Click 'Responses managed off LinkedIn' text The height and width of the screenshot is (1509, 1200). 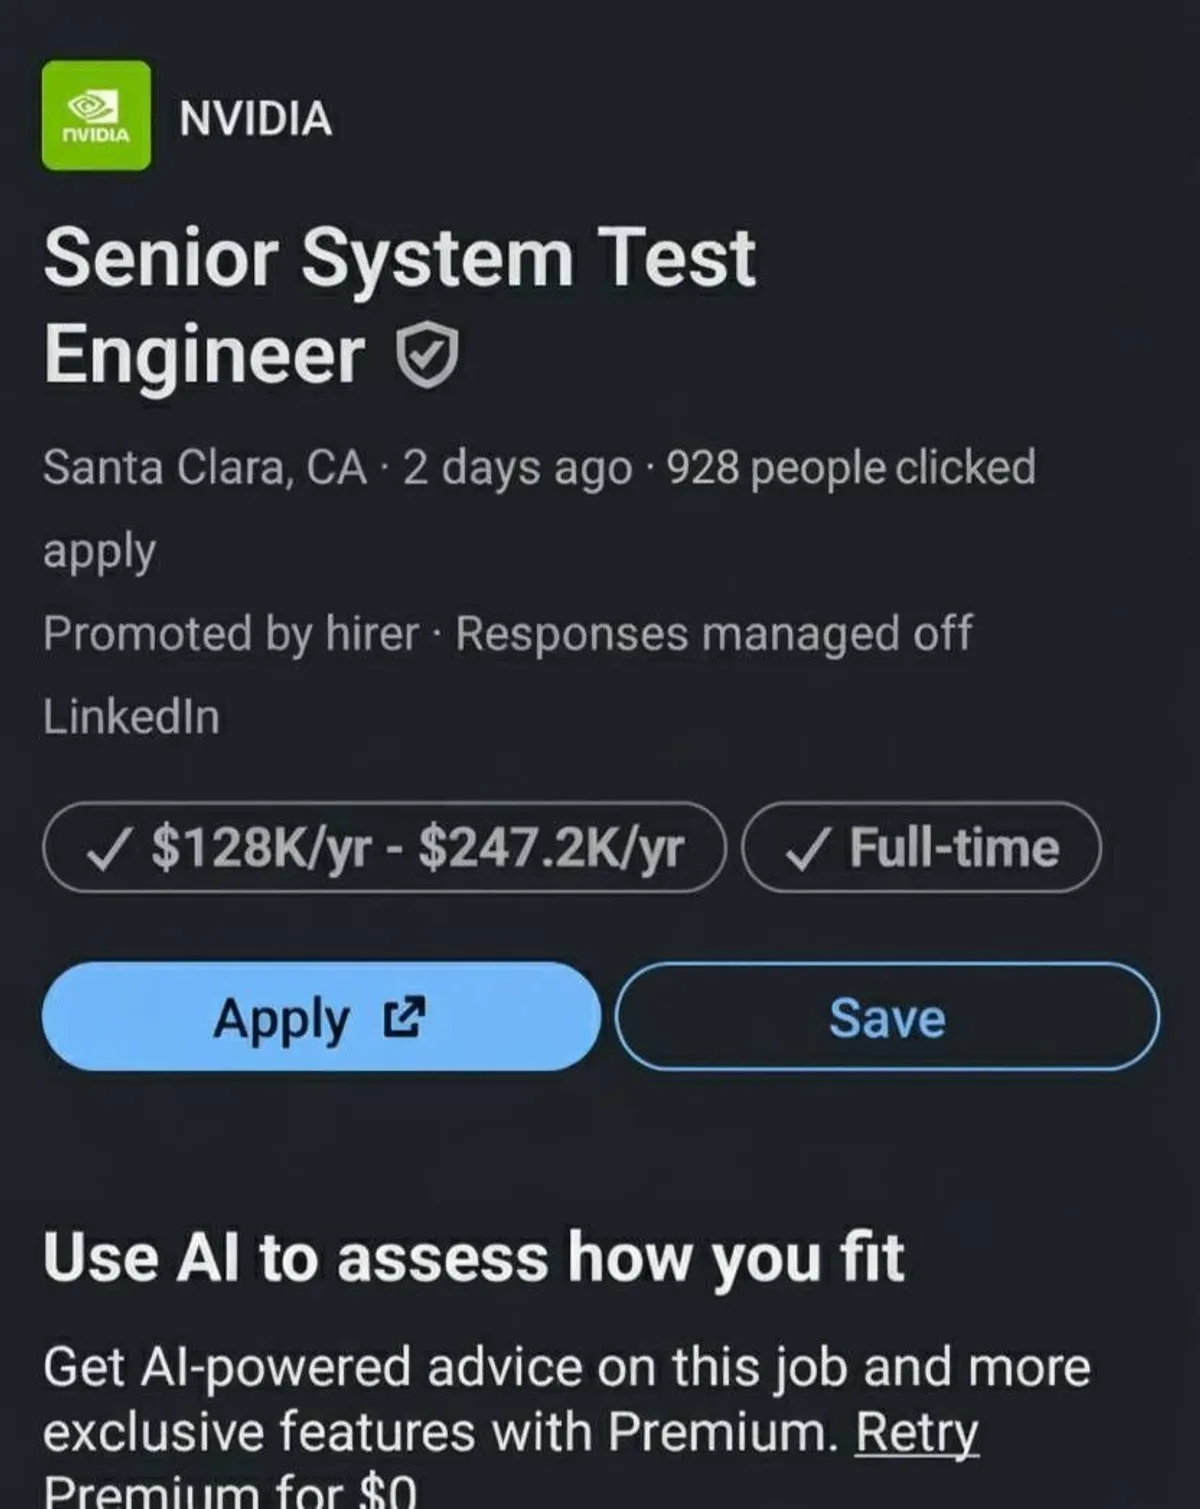click(x=713, y=634)
